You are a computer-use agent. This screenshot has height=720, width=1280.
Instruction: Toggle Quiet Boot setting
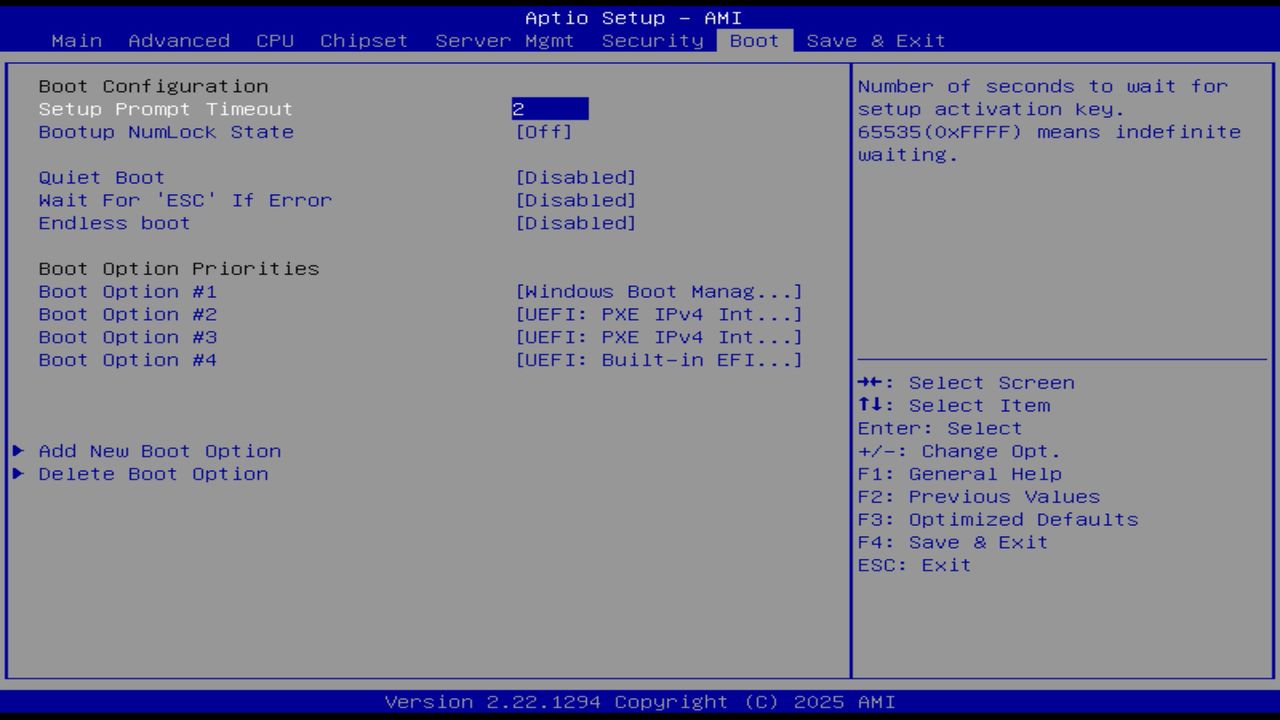click(577, 177)
